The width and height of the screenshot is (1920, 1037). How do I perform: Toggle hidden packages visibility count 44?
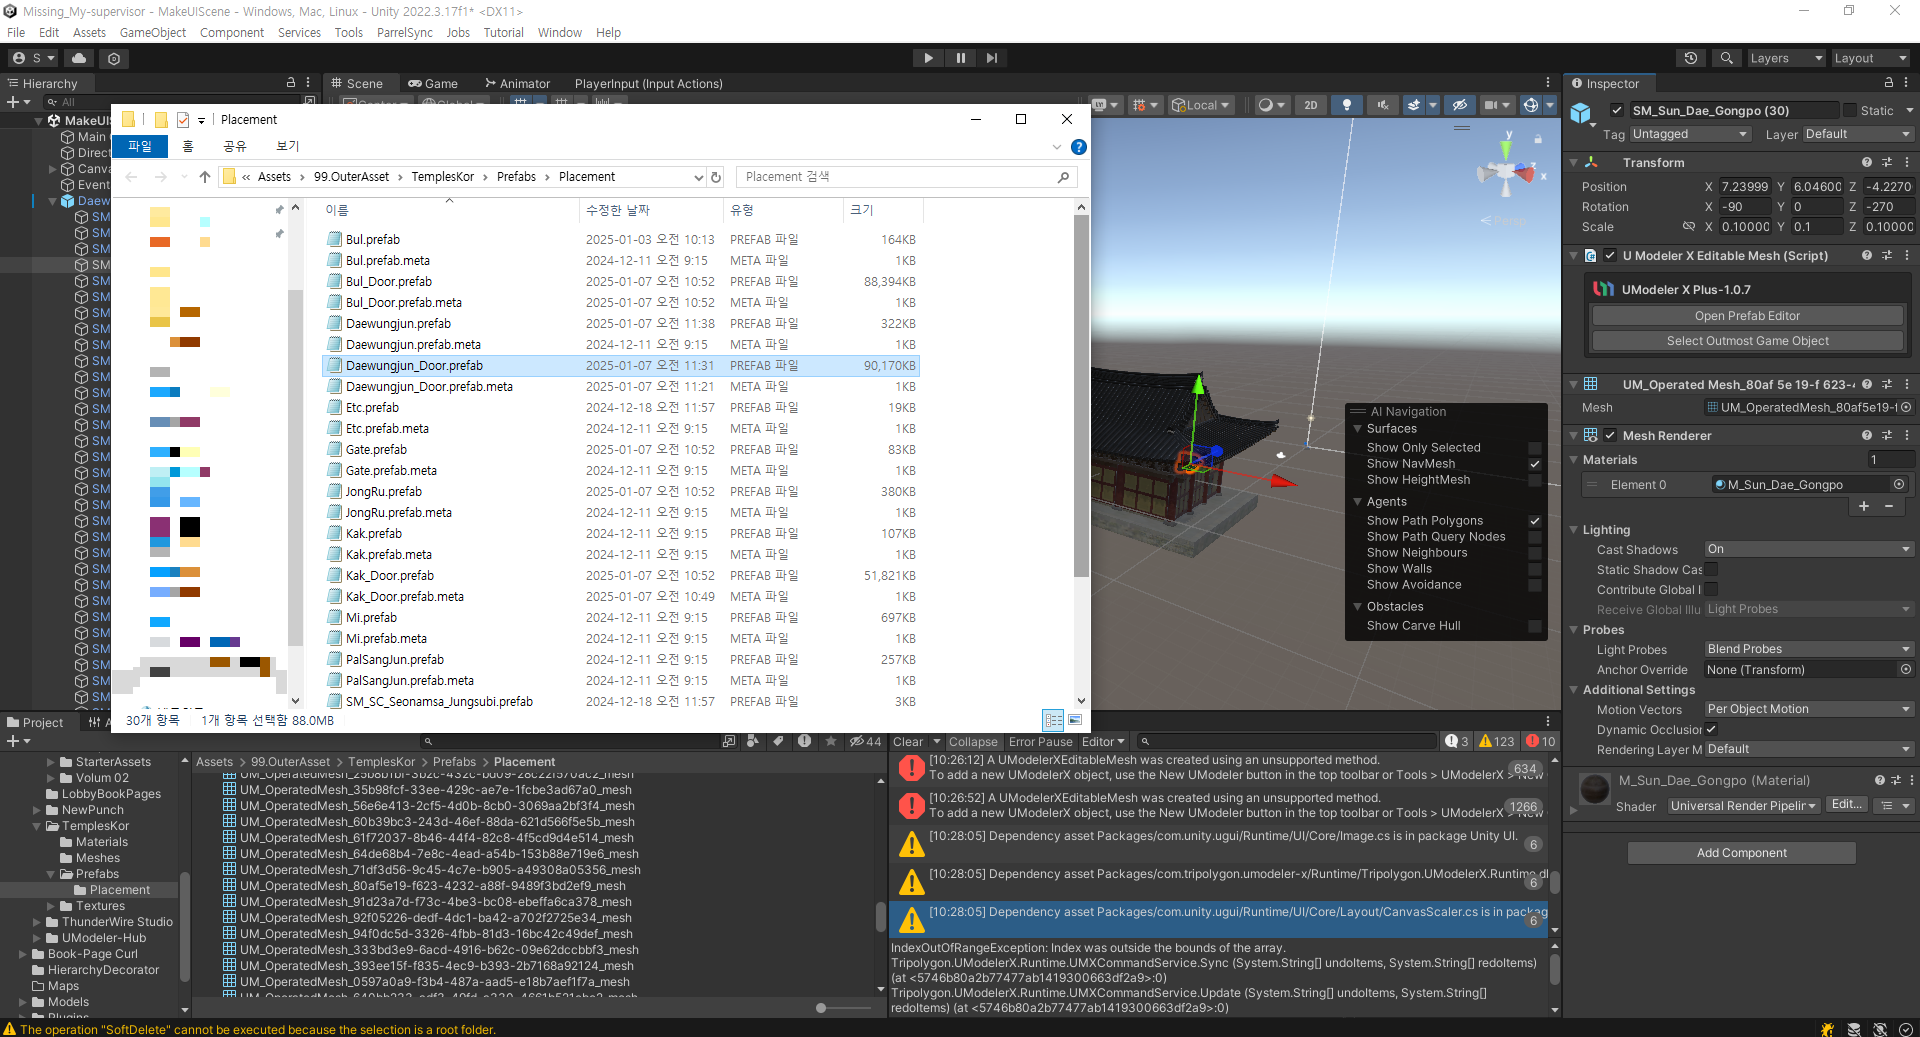[866, 741]
